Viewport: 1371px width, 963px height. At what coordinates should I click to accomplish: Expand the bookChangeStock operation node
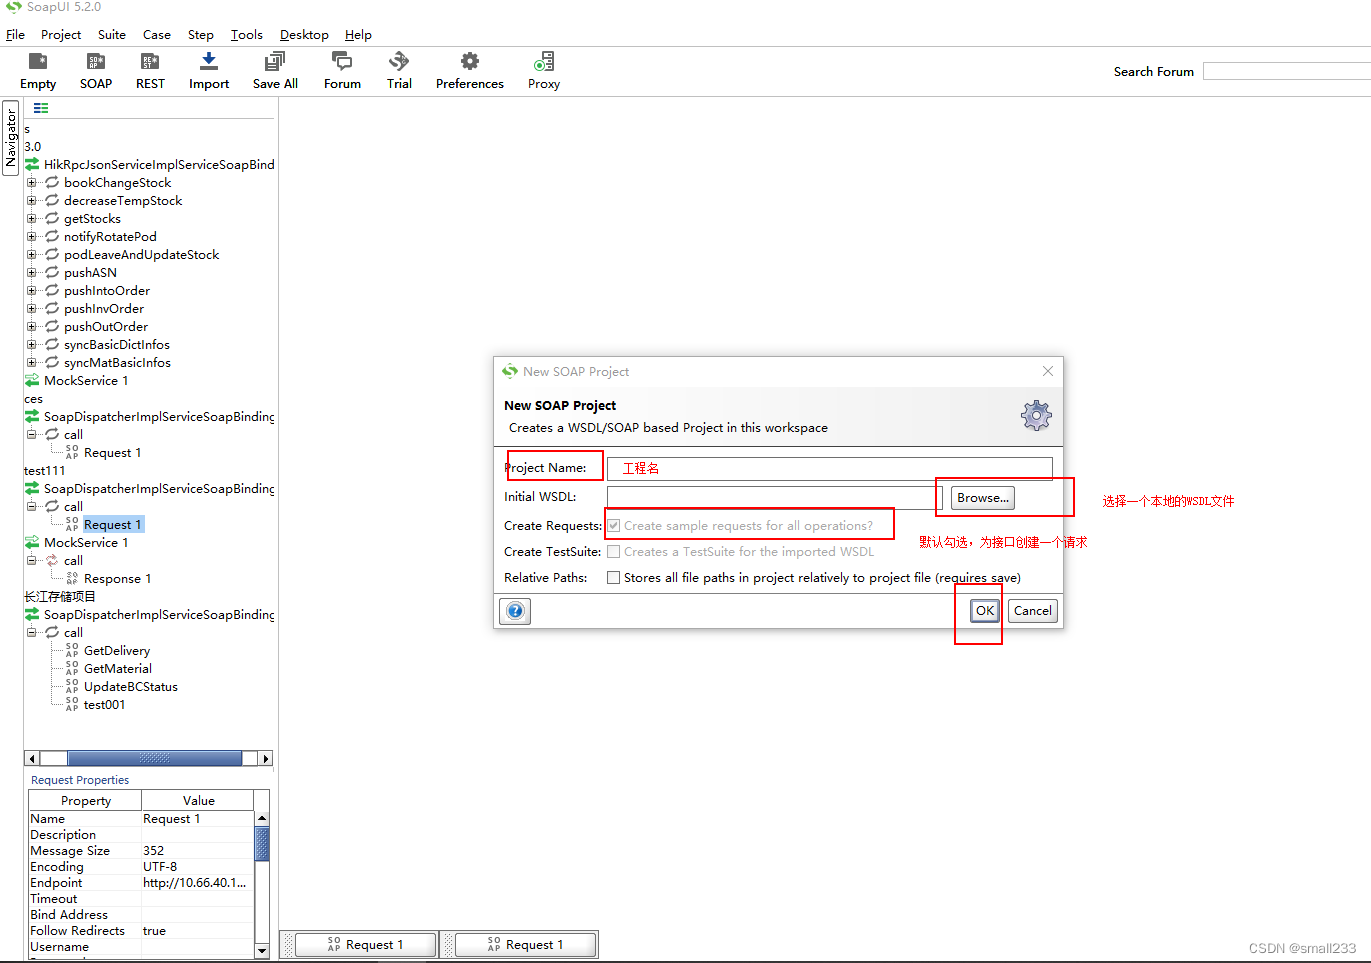(x=31, y=182)
